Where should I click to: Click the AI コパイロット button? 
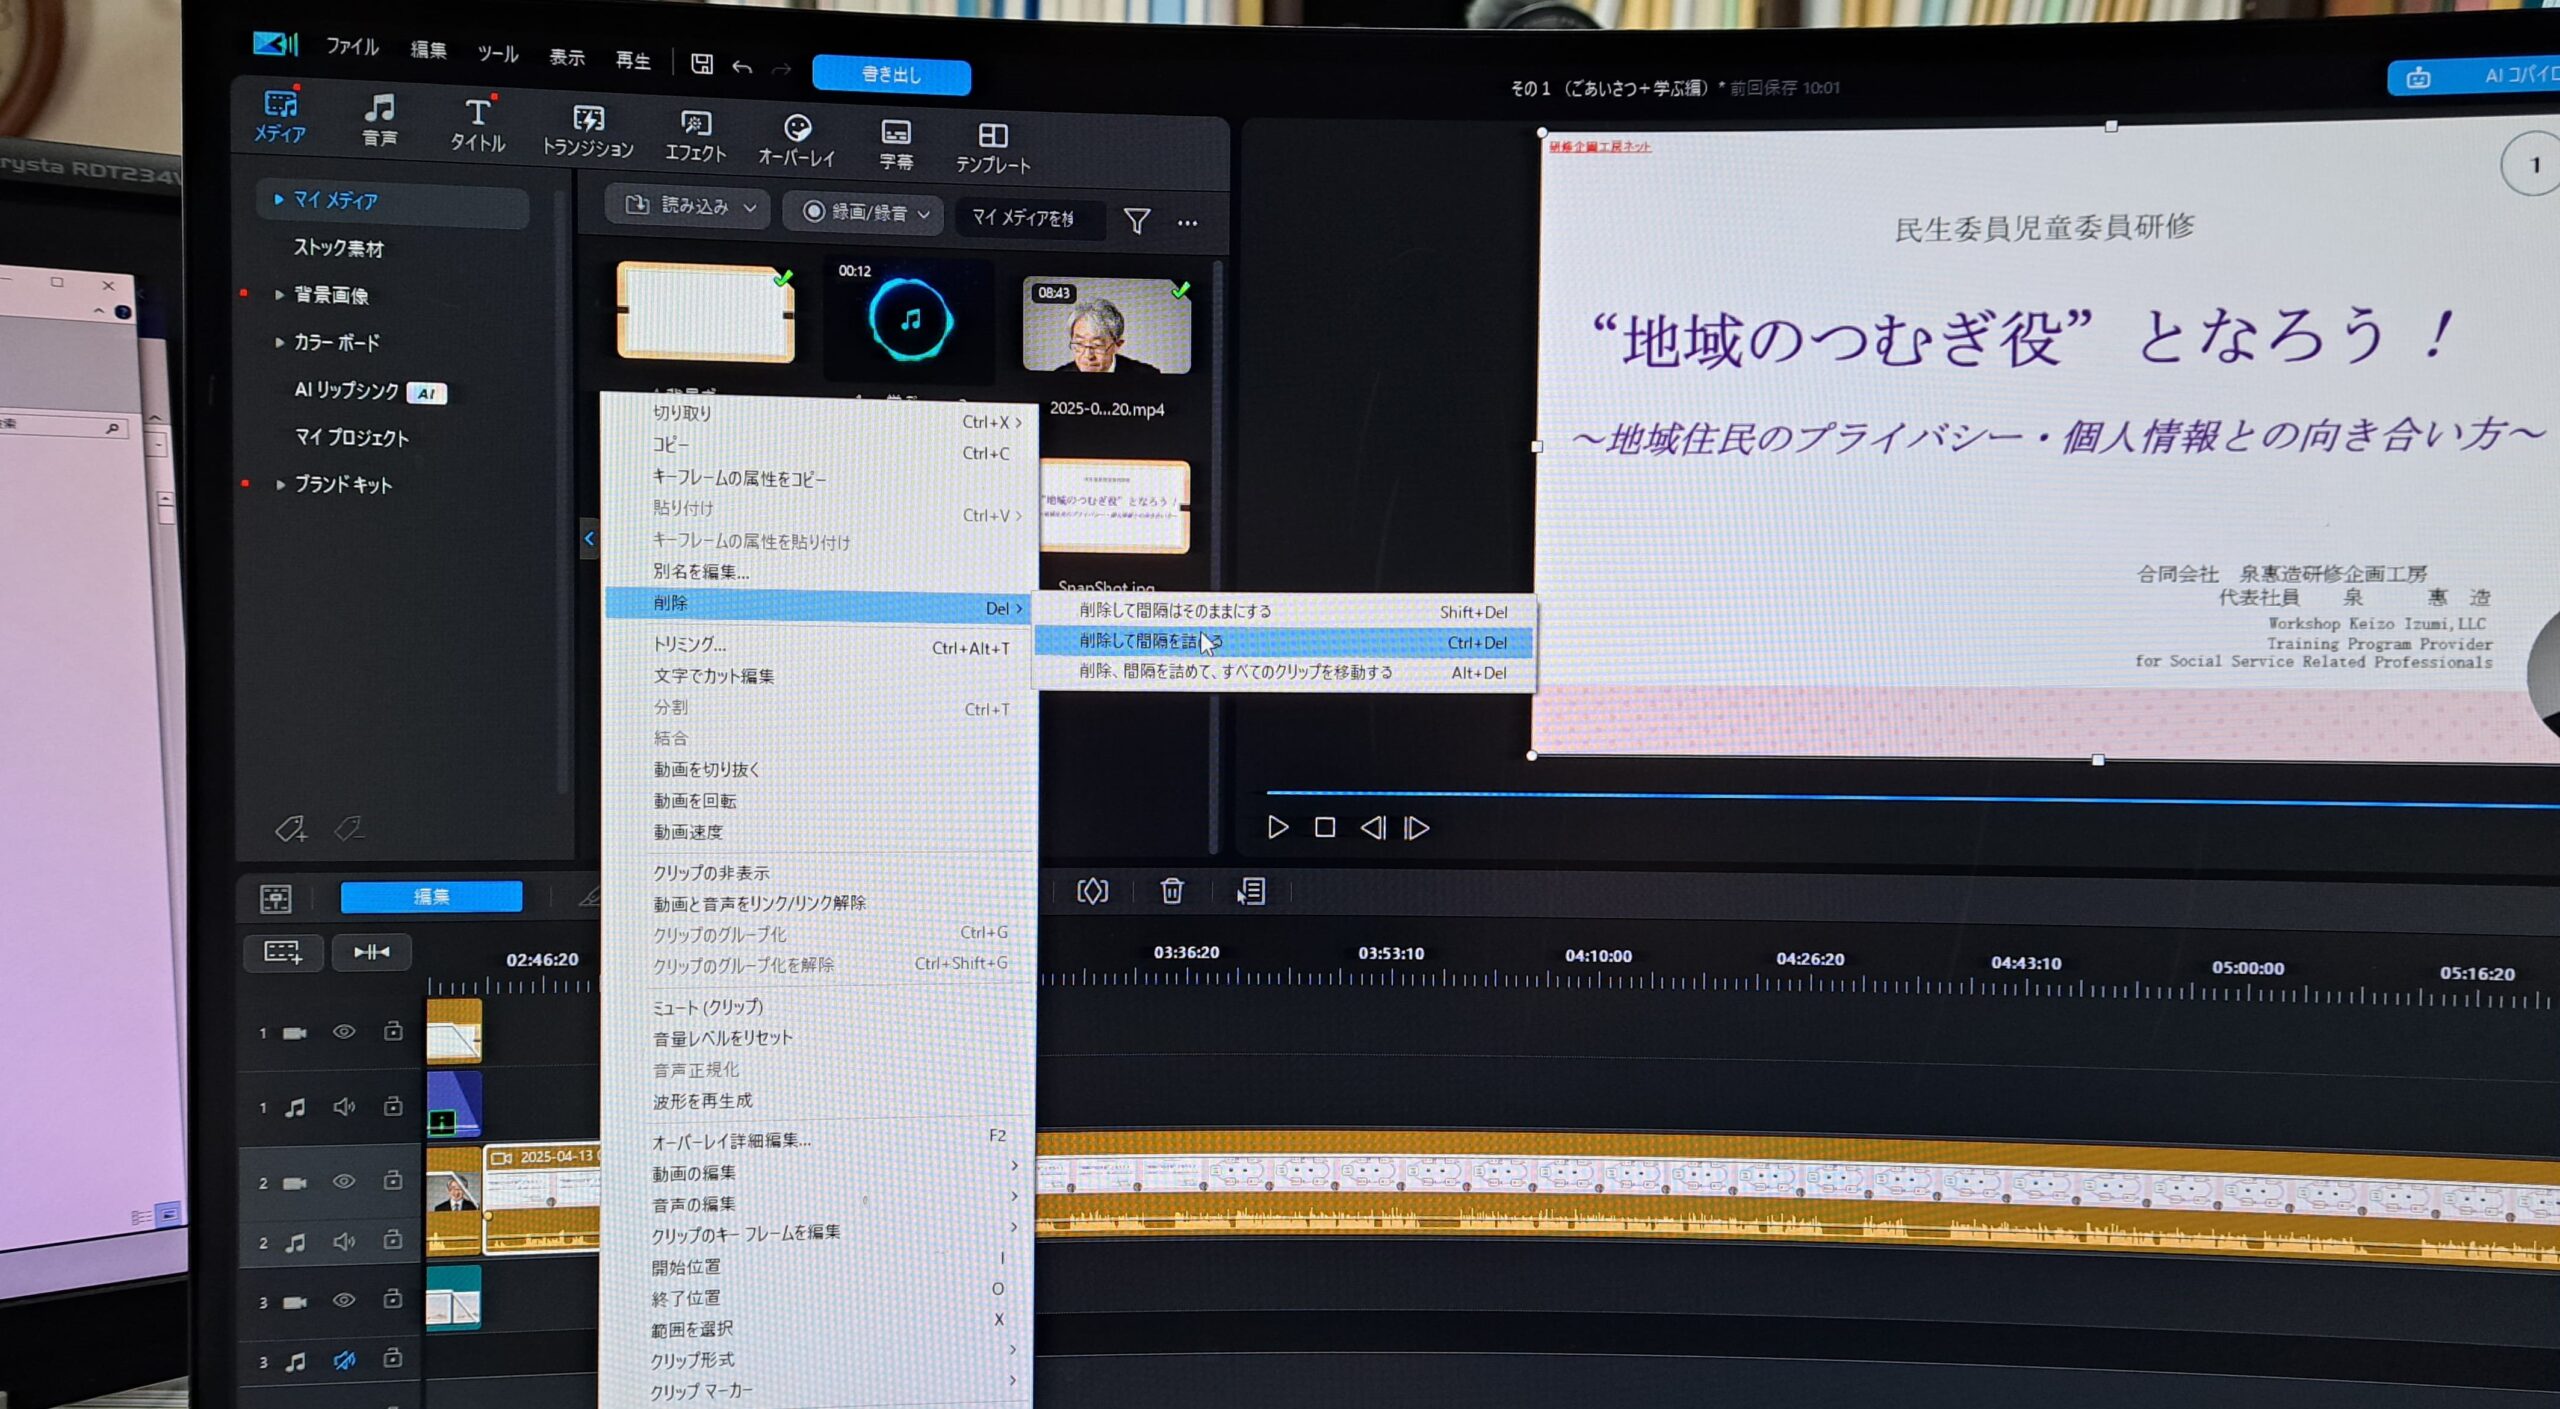click(x=2474, y=76)
